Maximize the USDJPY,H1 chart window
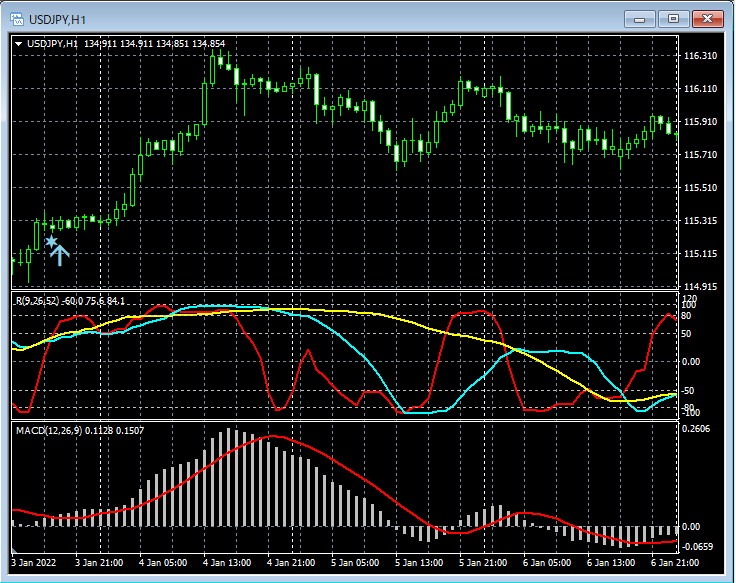736x583 pixels. click(x=673, y=19)
